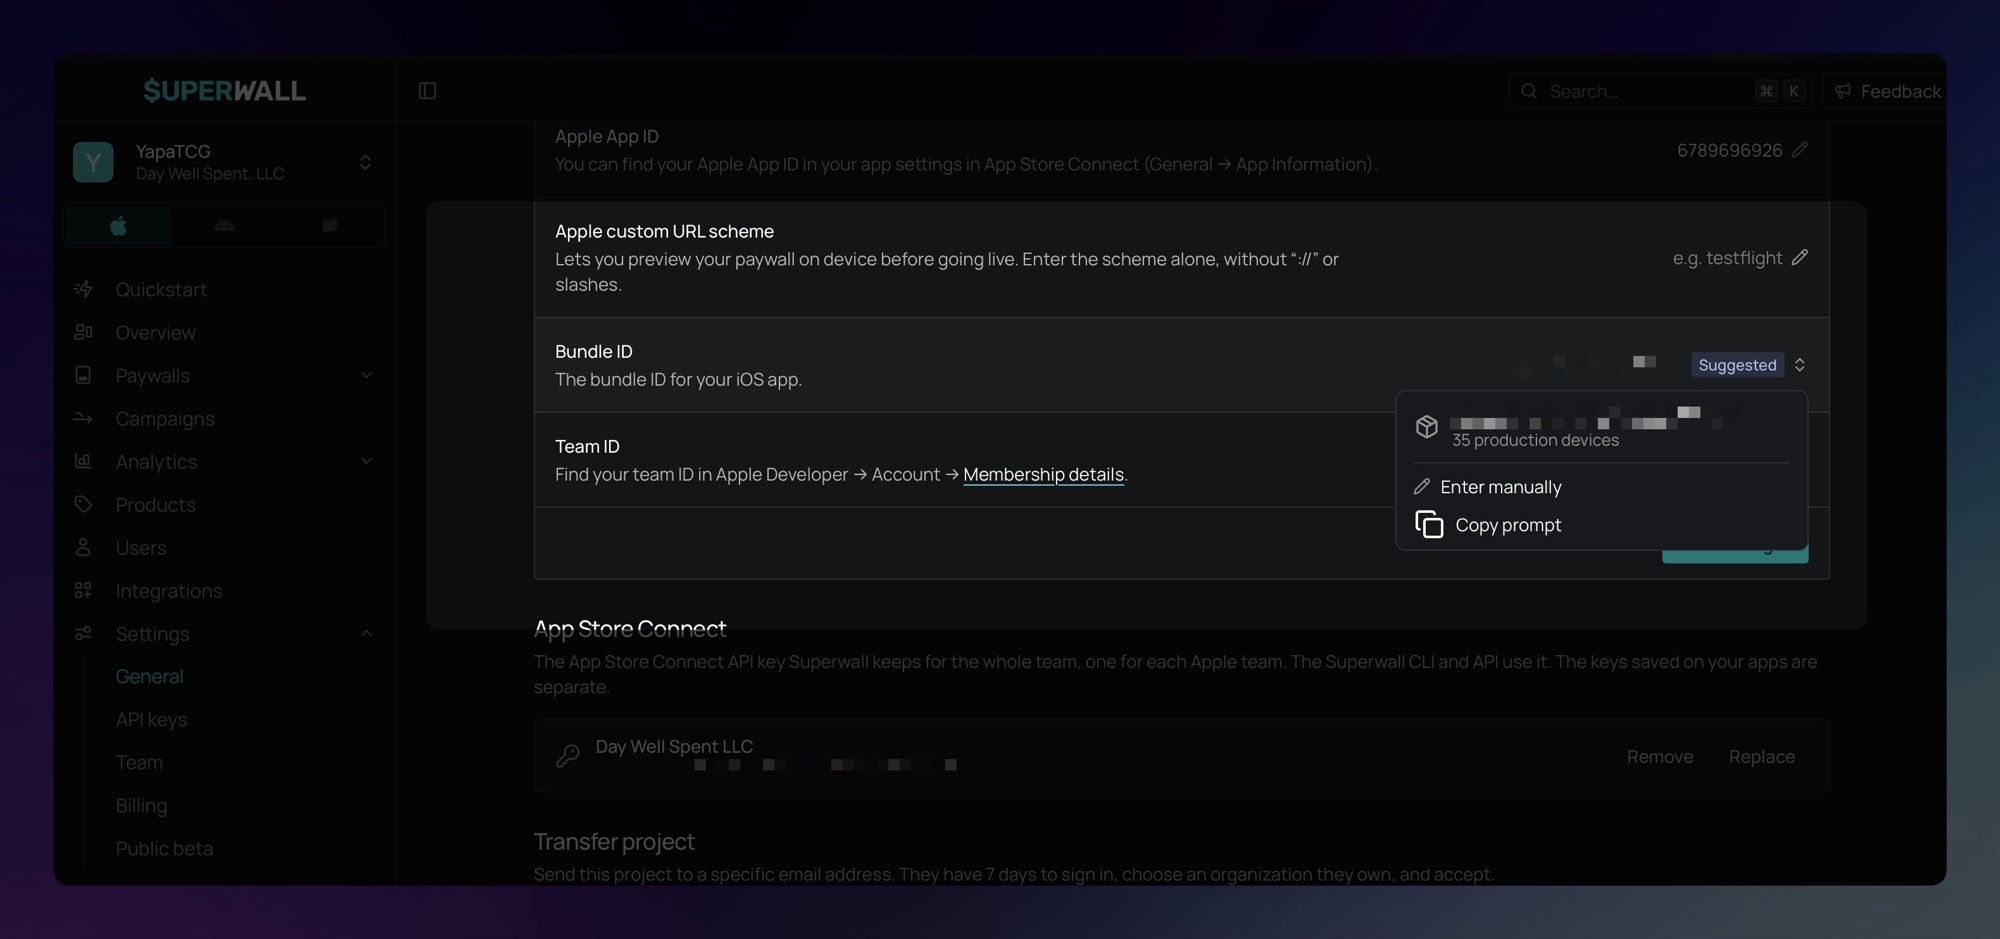Collapse the Settings section chevron
This screenshot has height=939, width=2000.
click(x=366, y=633)
